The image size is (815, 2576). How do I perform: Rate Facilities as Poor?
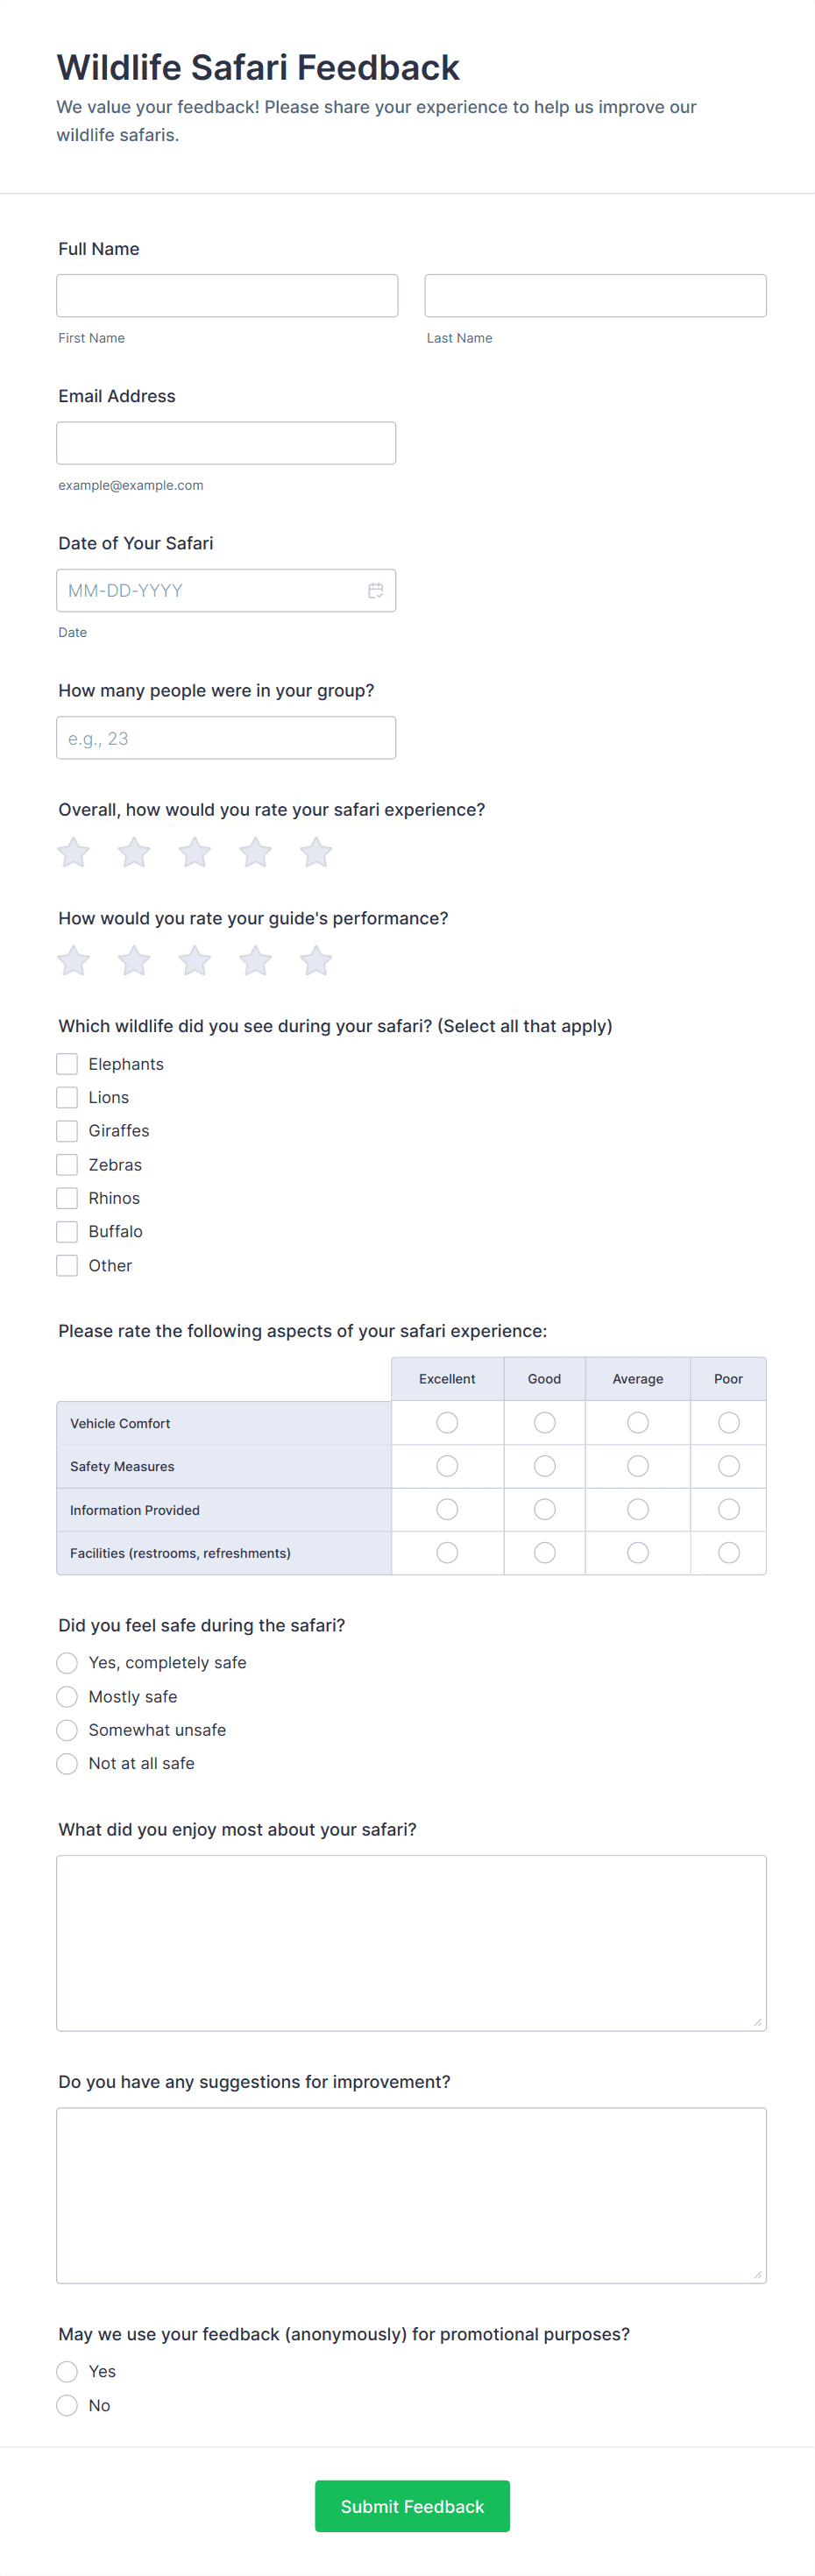click(x=728, y=1552)
